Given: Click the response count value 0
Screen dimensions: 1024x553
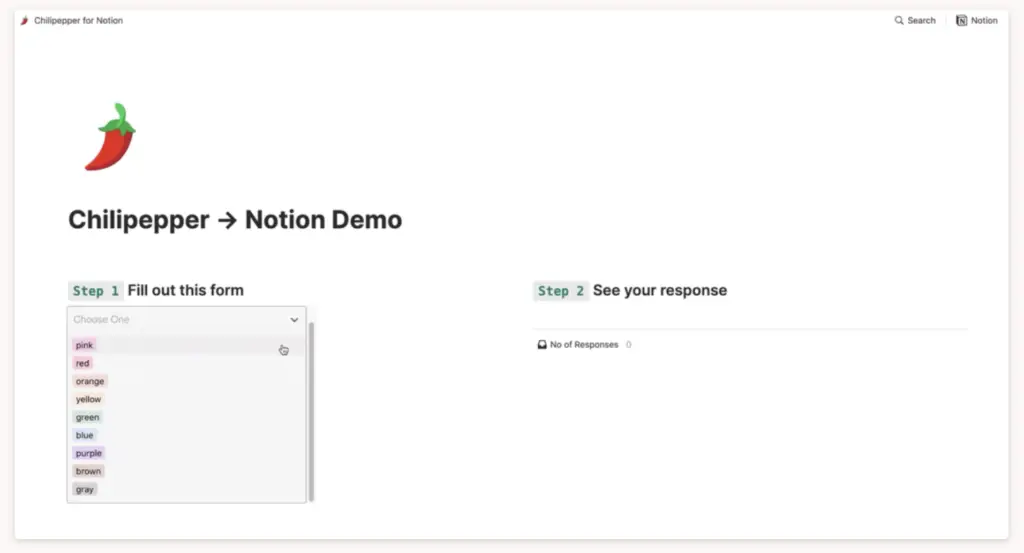Looking at the screenshot, I should coord(628,345).
